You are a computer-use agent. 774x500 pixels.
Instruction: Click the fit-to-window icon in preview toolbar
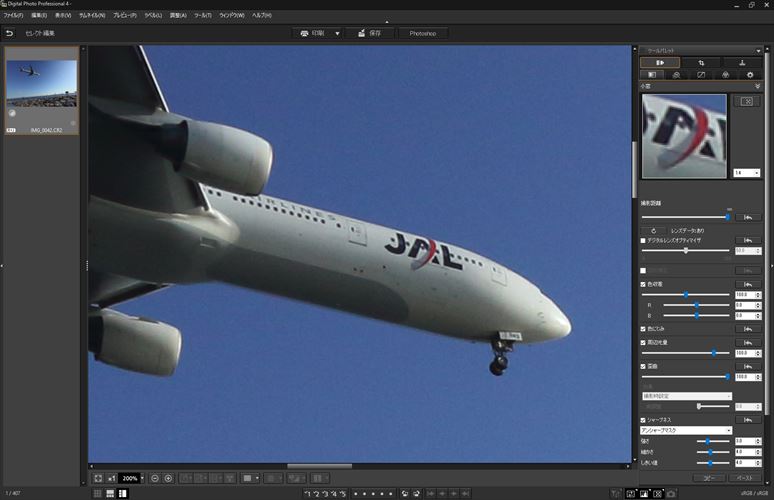tap(98, 478)
